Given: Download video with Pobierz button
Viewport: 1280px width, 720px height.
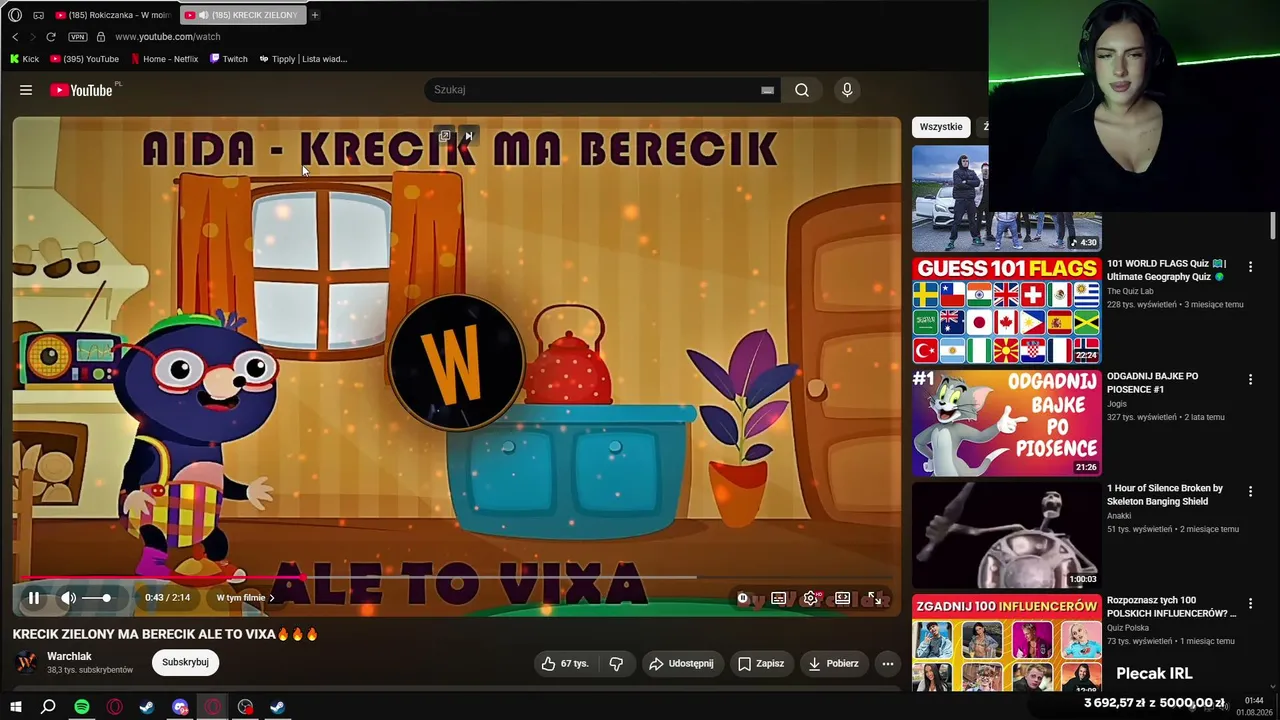Looking at the screenshot, I should (833, 663).
